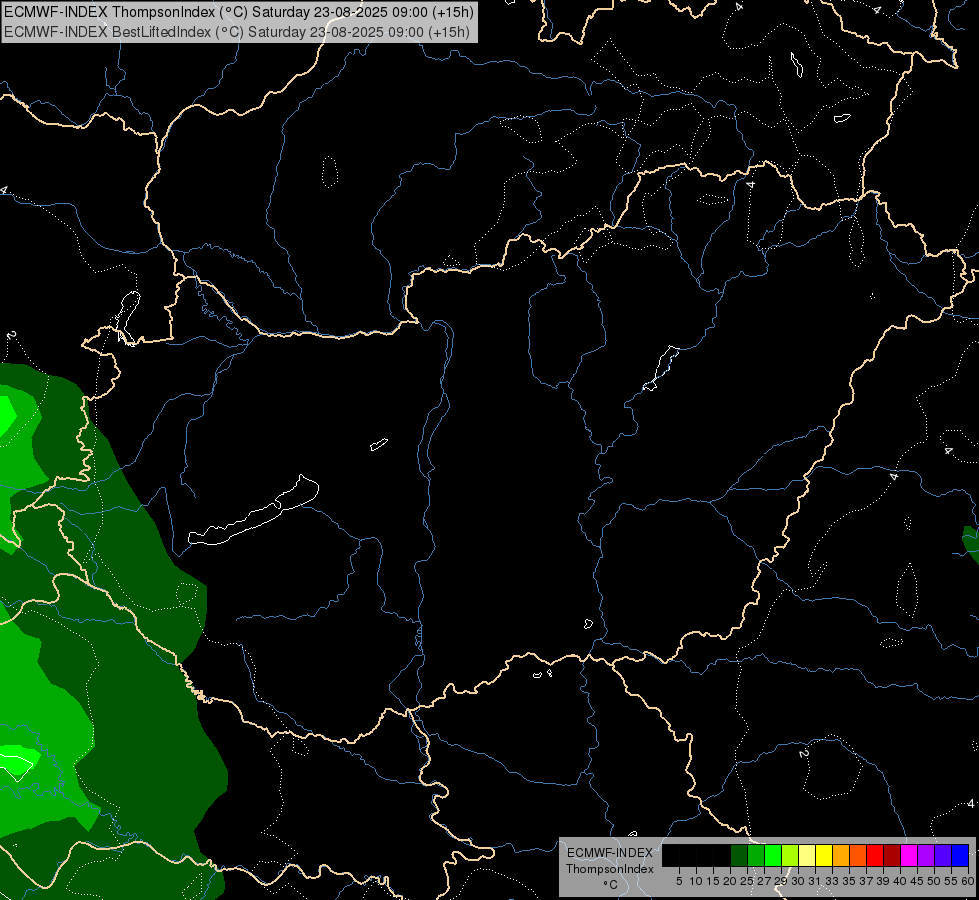Click the legend value 10
Viewport: 979px width, 900px height.
pos(696,881)
